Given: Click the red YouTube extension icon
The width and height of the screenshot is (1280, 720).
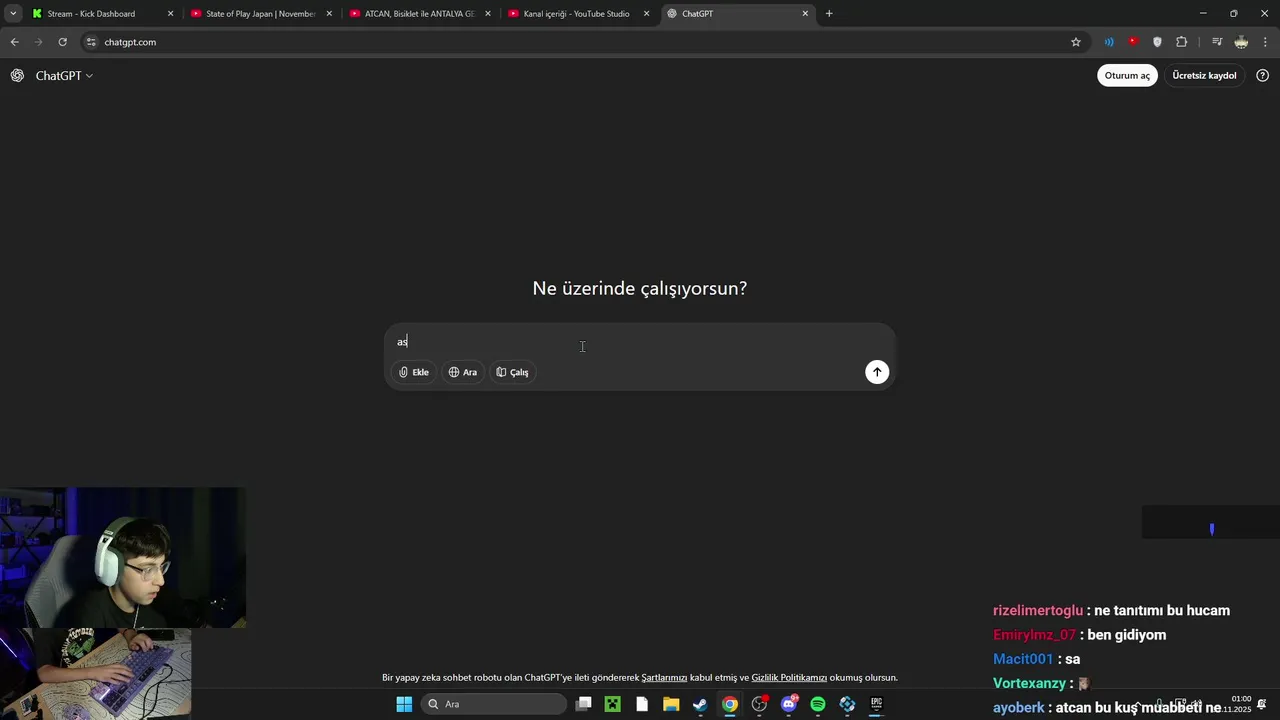Looking at the screenshot, I should tap(1133, 42).
